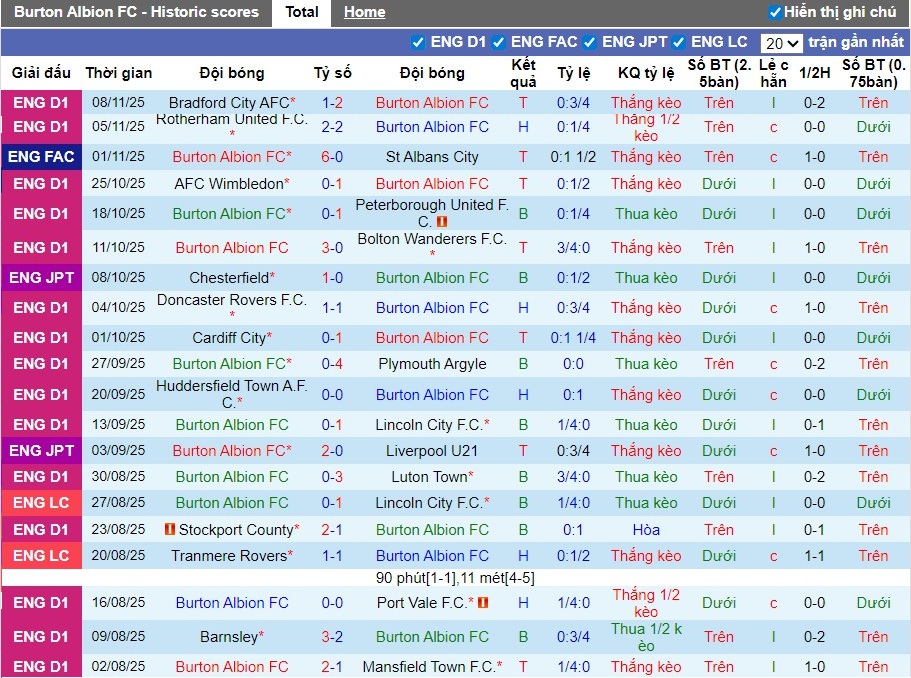This screenshot has height=678, width=911.
Task: Toggle the Hiển thị ghi chú checkbox
Action: coord(774,12)
